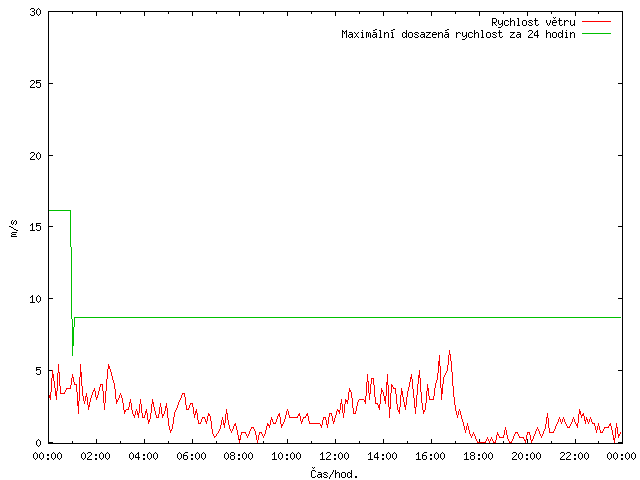
Task: Click the green line's lowest dip near 01:00
Action: (73, 354)
